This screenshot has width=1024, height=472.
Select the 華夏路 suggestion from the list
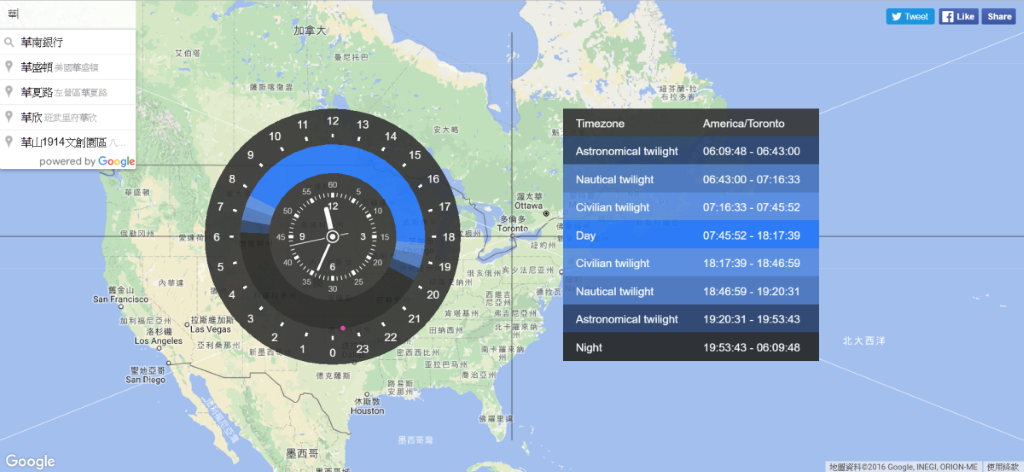(x=36, y=92)
